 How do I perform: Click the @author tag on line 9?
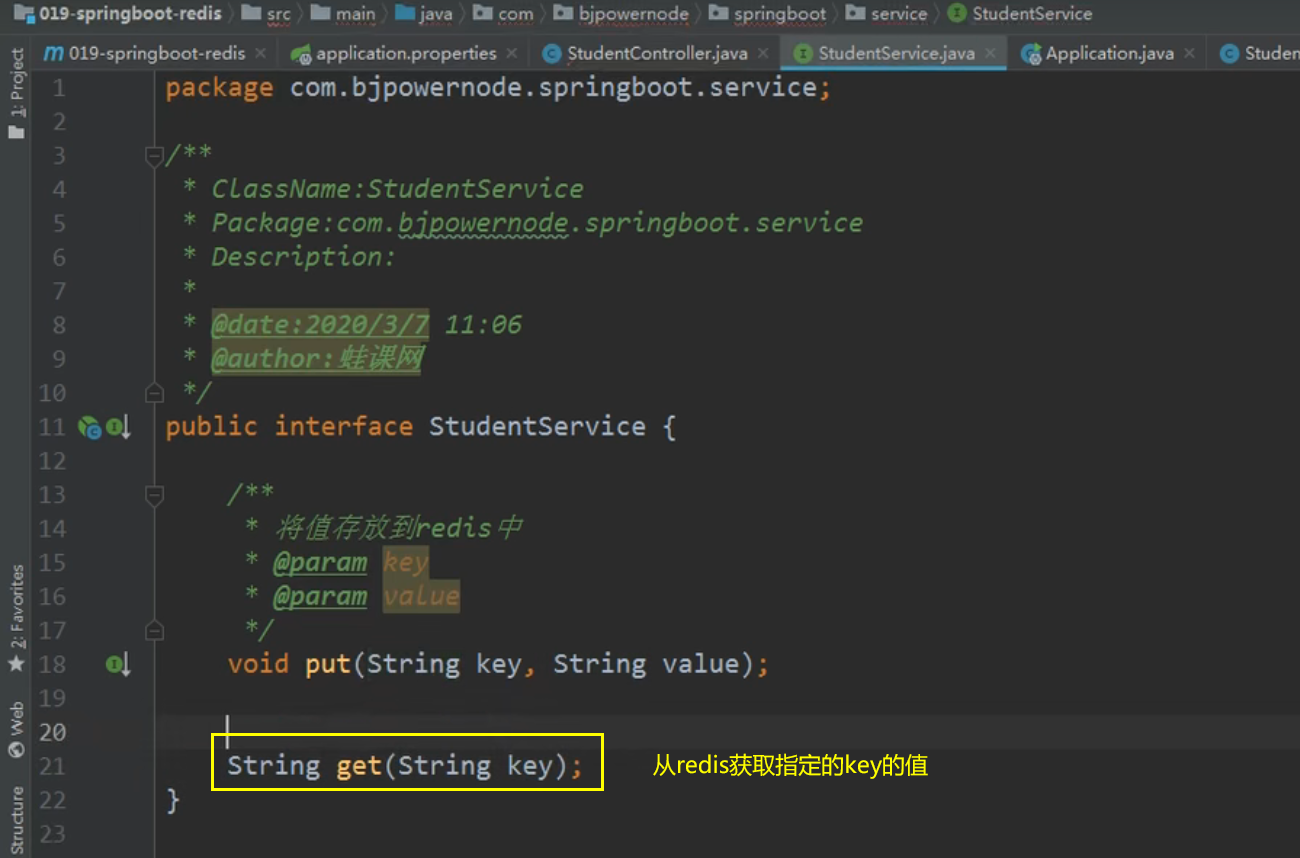click(x=317, y=358)
